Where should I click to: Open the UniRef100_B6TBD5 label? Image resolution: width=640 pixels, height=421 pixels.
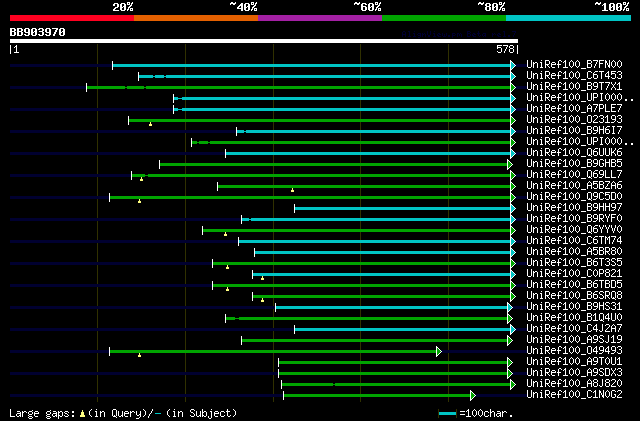[x=574, y=285]
